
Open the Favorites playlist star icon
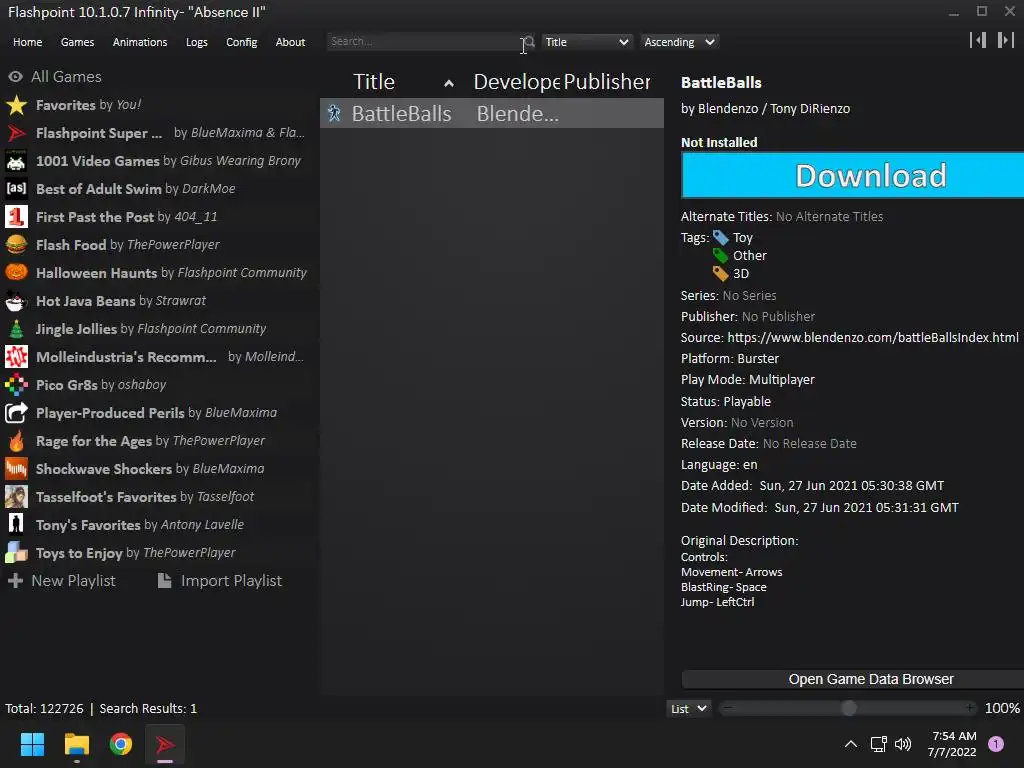point(16,105)
